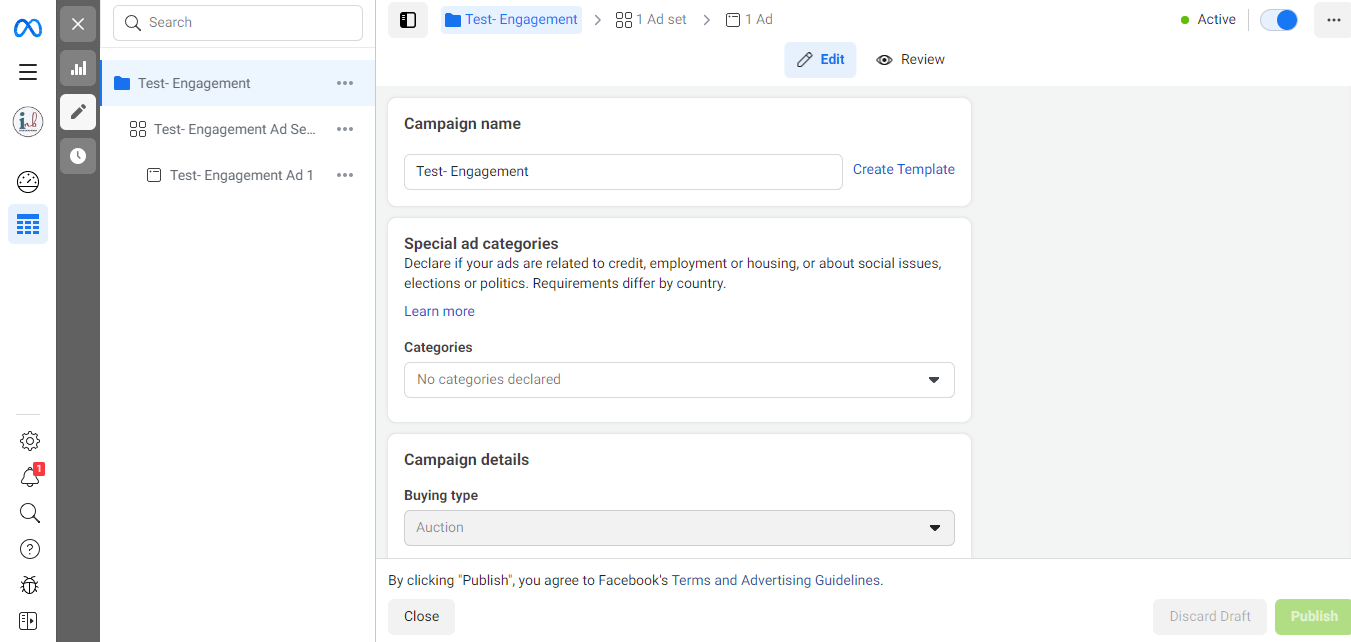Toggle the campaign Active switch
The height and width of the screenshot is (642, 1351).
click(x=1278, y=20)
